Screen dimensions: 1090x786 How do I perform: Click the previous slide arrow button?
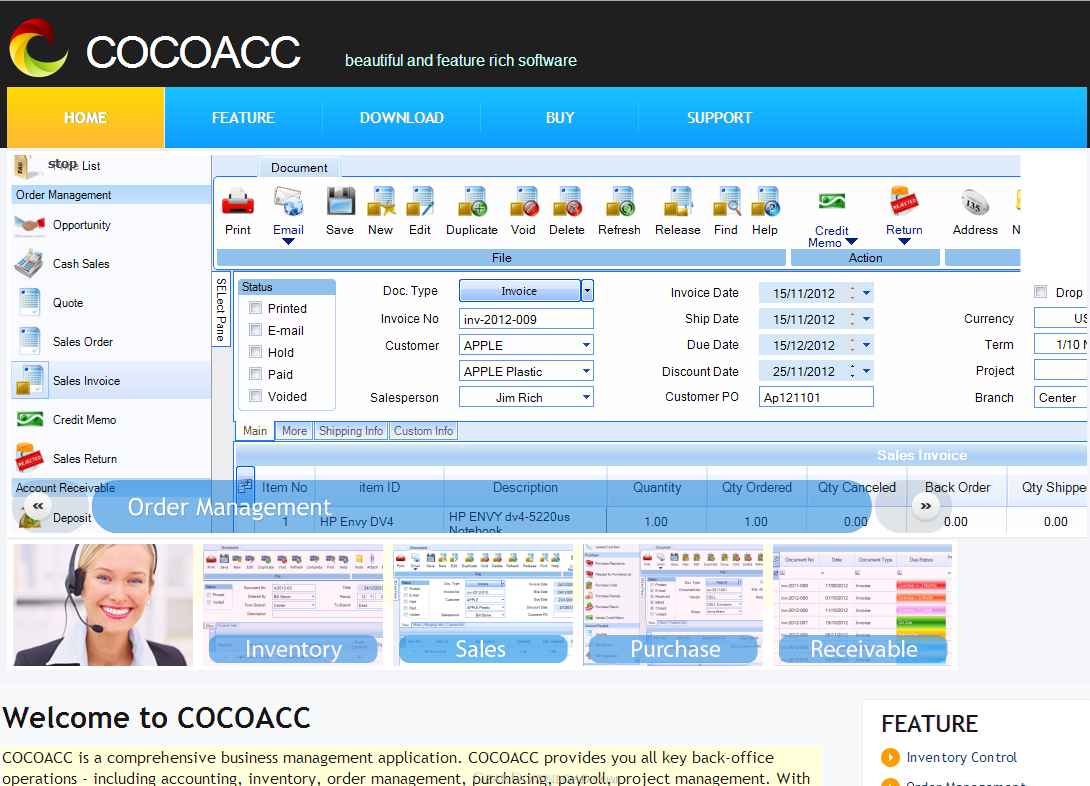pyautogui.click(x=38, y=506)
